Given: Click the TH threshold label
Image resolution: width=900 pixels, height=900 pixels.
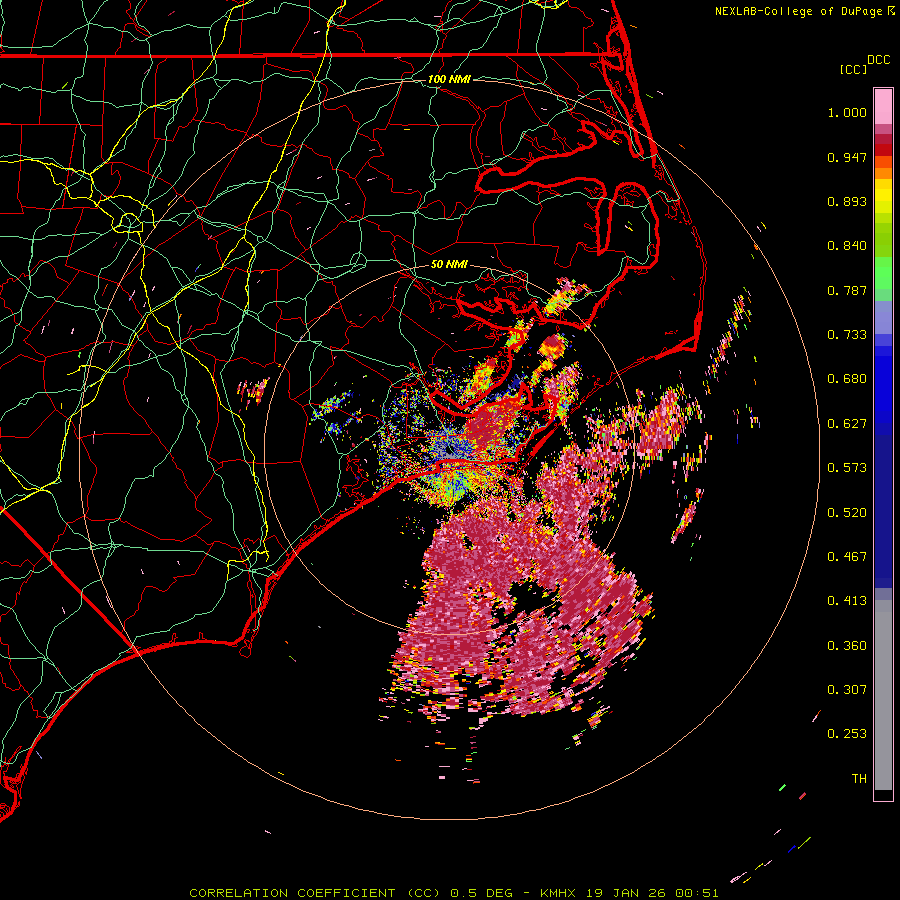Looking at the screenshot, I should click(859, 779).
